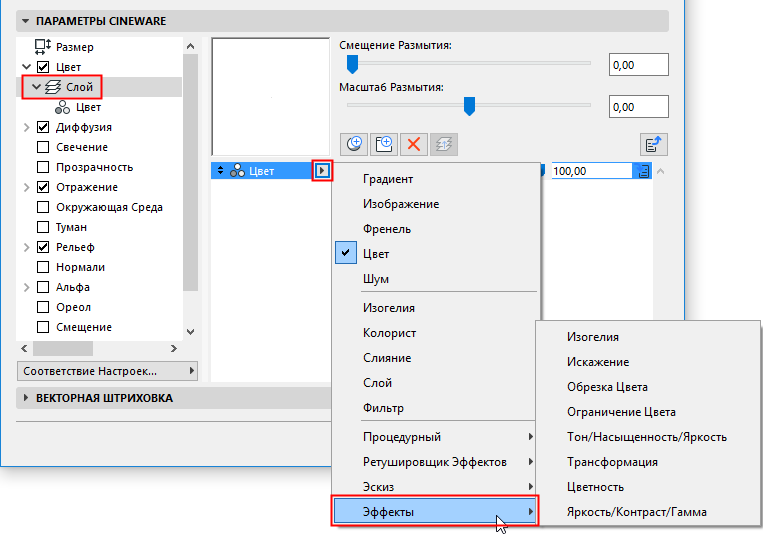Click the edit settings icon with arrow

pos(654,144)
